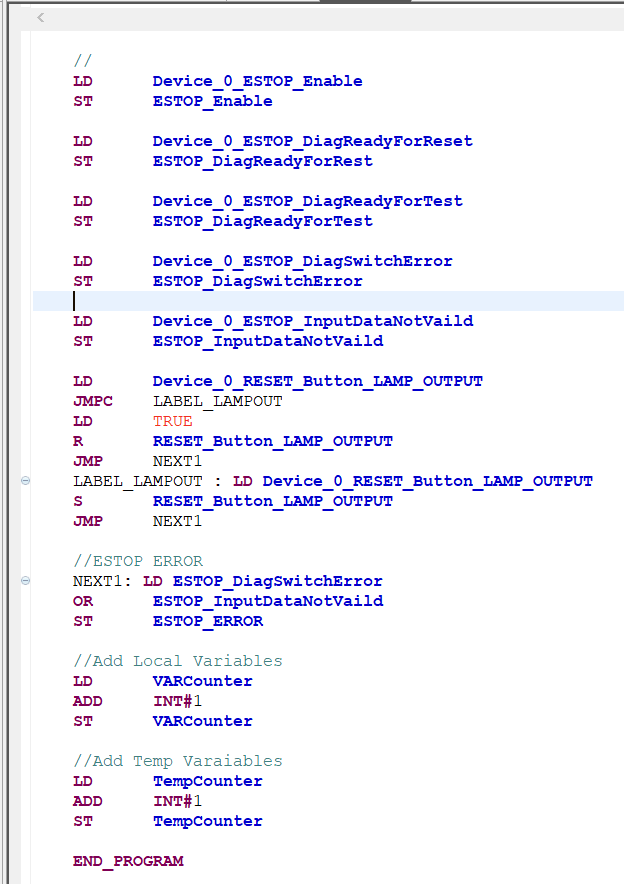Click LABEL_LAMPOUT jump target after JMPC
This screenshot has height=884, width=624.
[218, 401]
